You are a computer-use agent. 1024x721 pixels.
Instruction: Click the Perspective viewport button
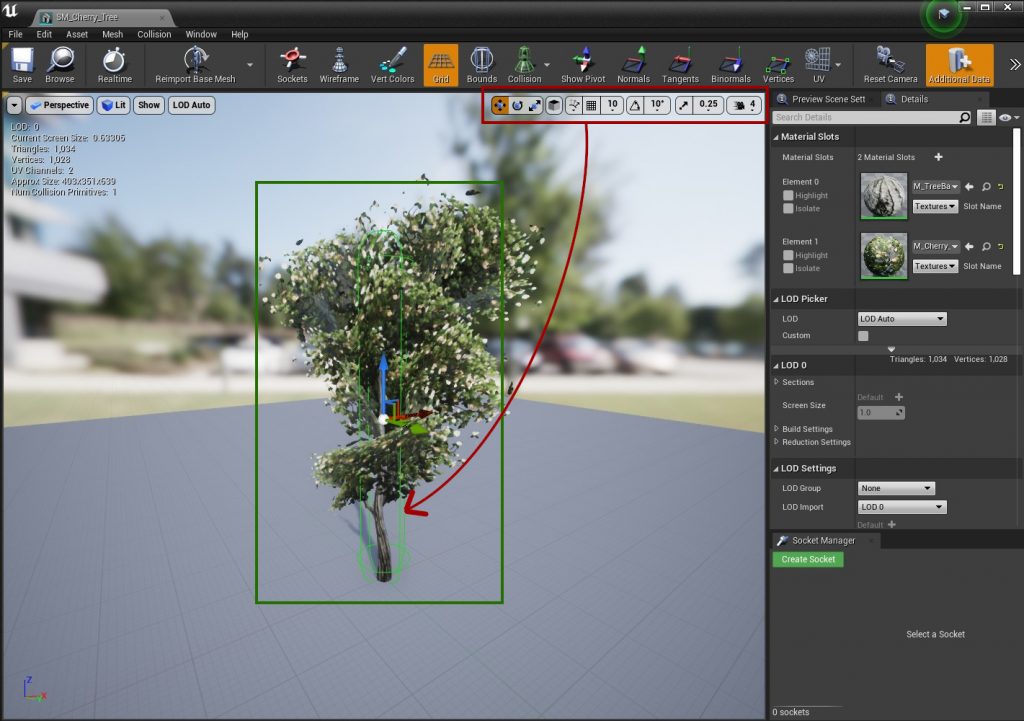coord(59,105)
